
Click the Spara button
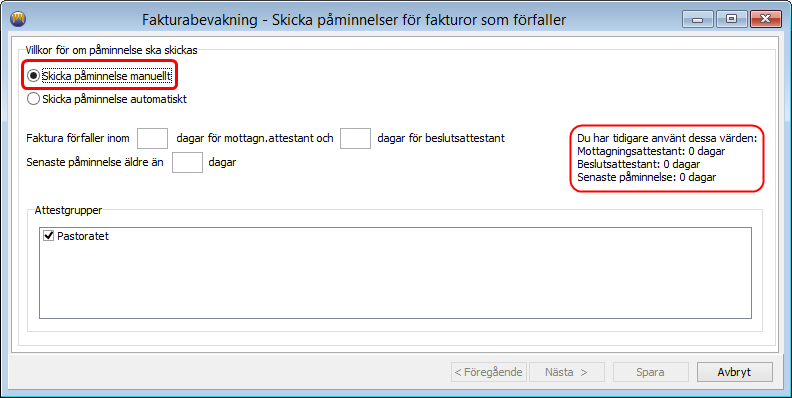(x=651, y=372)
